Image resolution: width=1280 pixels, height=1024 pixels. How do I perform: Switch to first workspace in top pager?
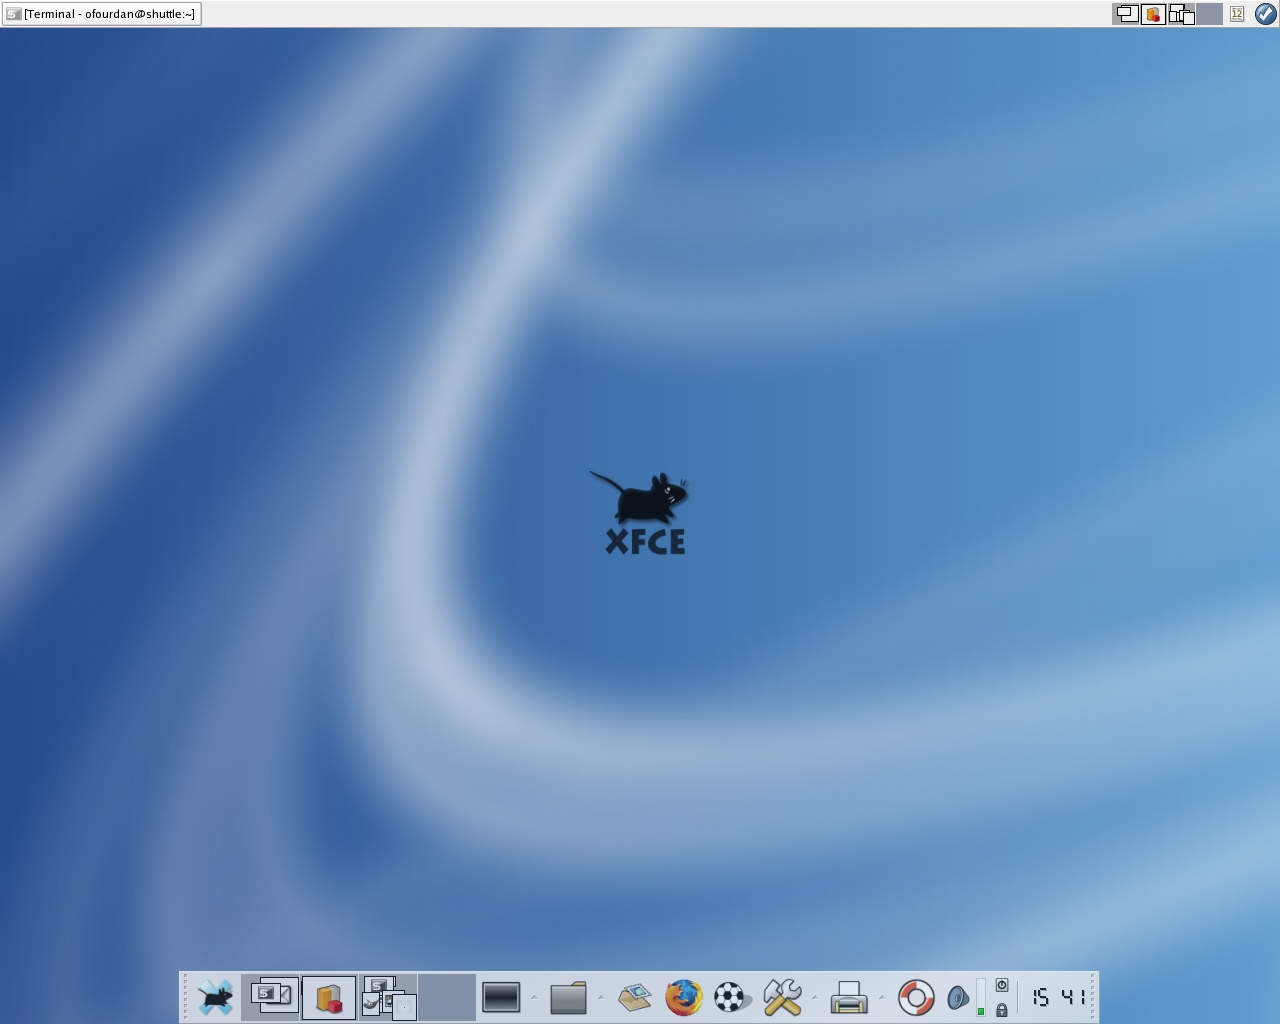1126,14
